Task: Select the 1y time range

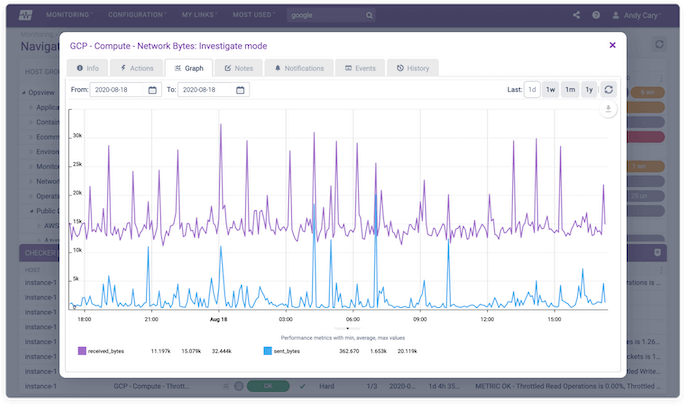Action: coord(589,89)
